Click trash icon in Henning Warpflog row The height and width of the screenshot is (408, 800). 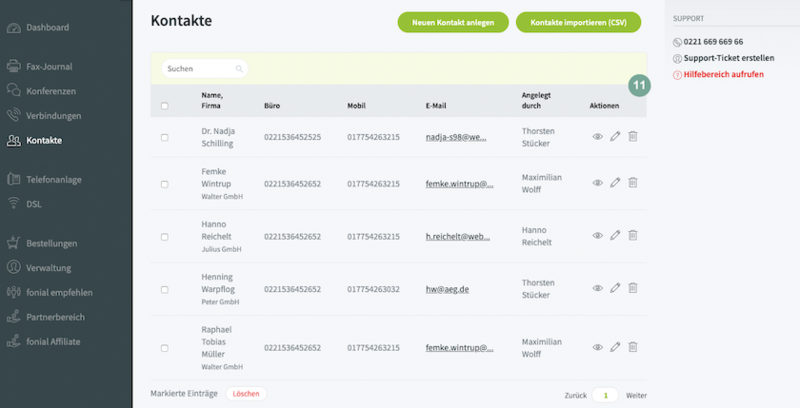pos(632,288)
